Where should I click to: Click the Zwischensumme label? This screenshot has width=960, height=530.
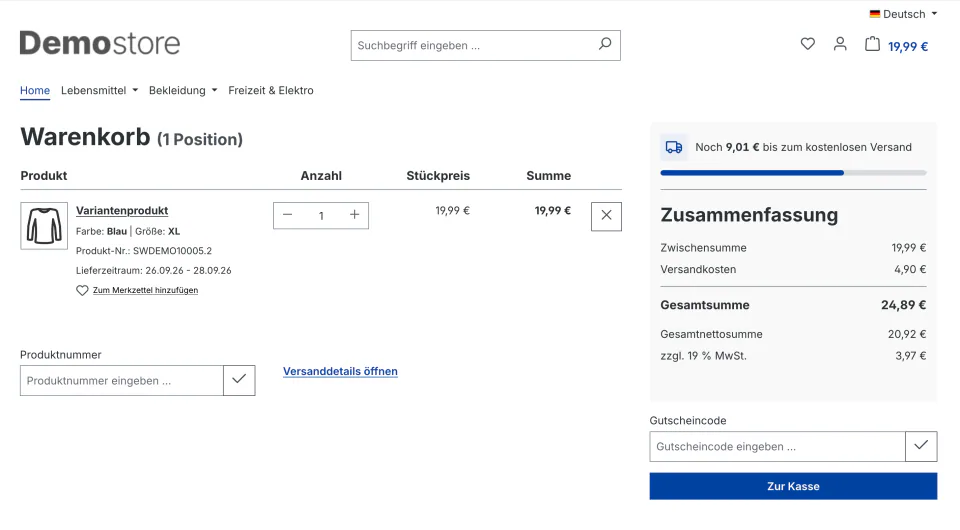click(703, 248)
